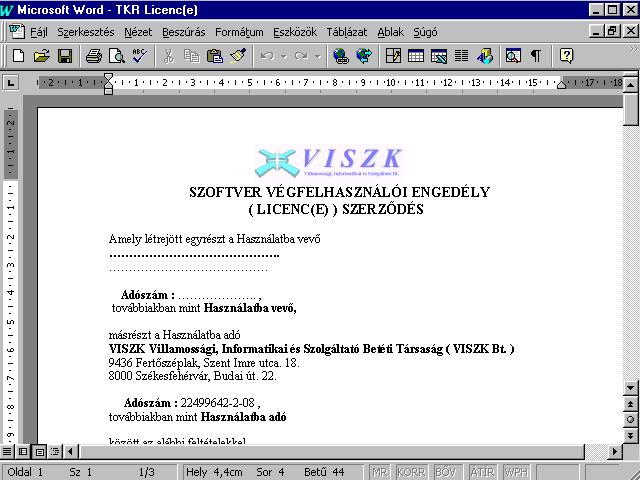Click the vertical scrollbar thumb
Viewport: 640px width, 480px height.
point(630,109)
